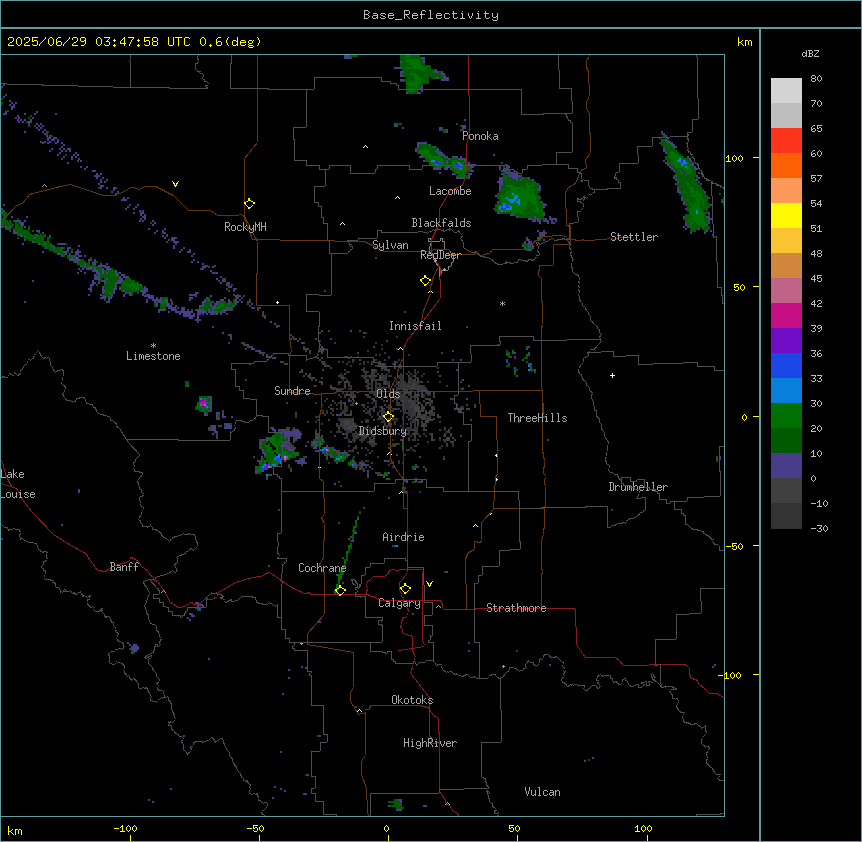Click the Olds city label
The image size is (862, 842).
[388, 394]
